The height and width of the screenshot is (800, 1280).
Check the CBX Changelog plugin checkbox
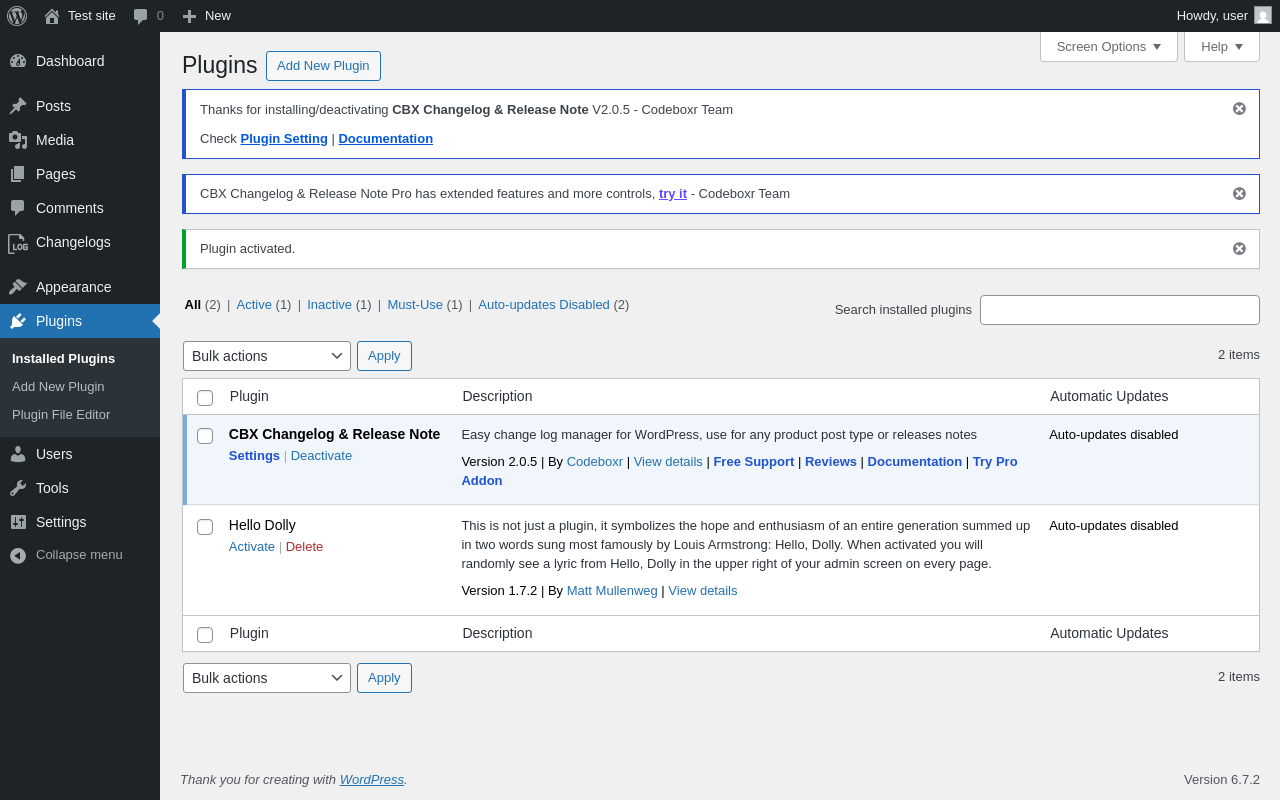[205, 436]
